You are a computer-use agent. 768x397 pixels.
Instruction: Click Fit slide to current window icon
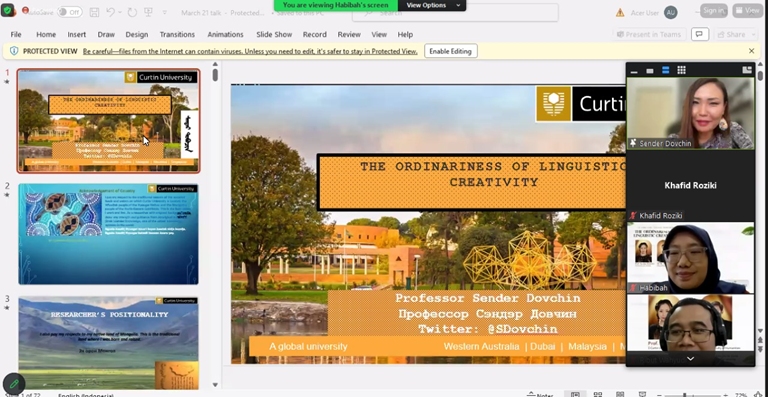point(758,395)
